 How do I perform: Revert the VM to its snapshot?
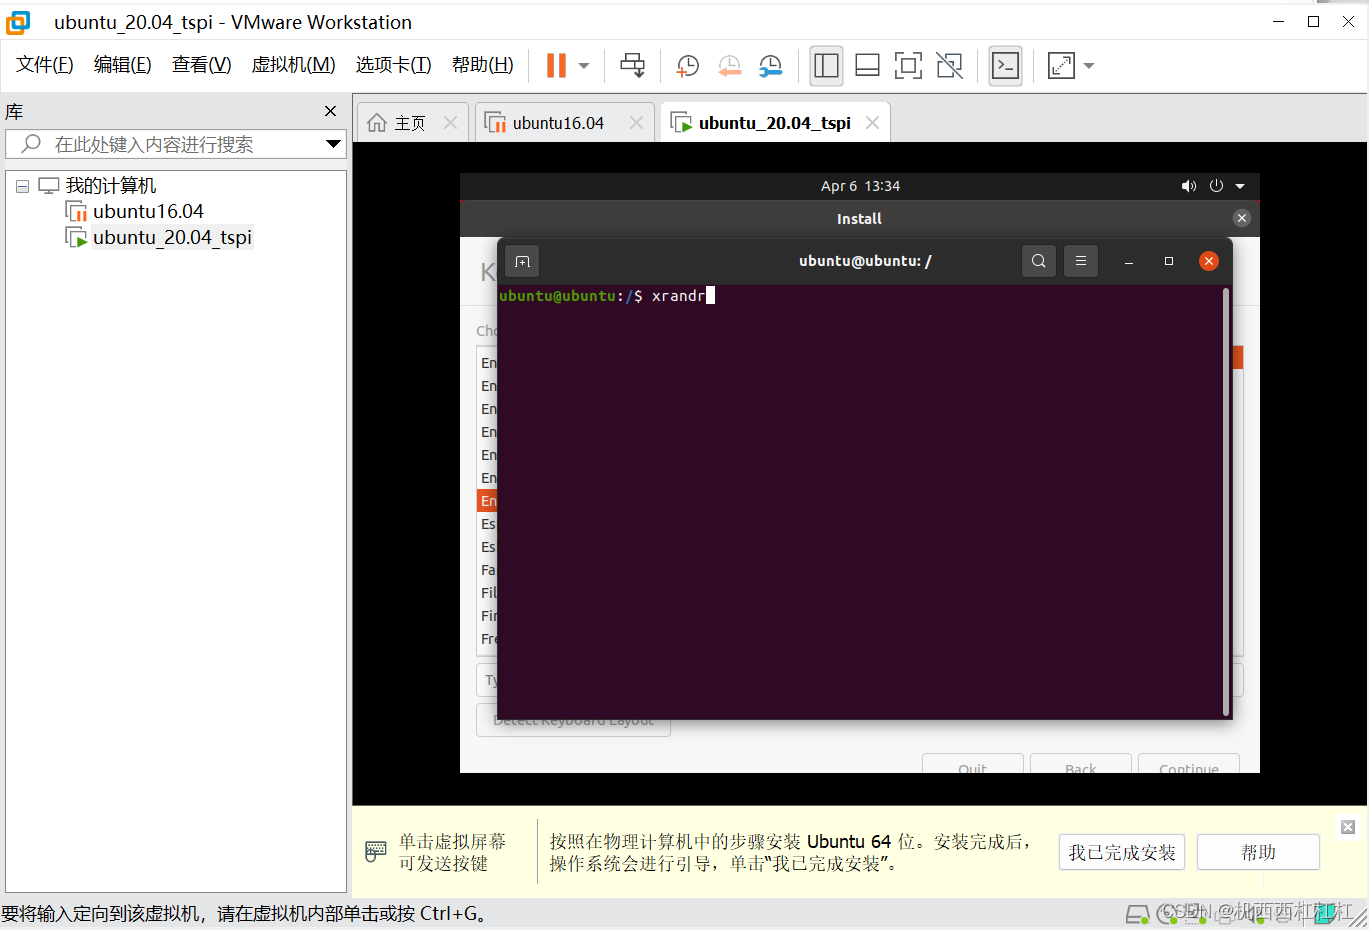[729, 66]
